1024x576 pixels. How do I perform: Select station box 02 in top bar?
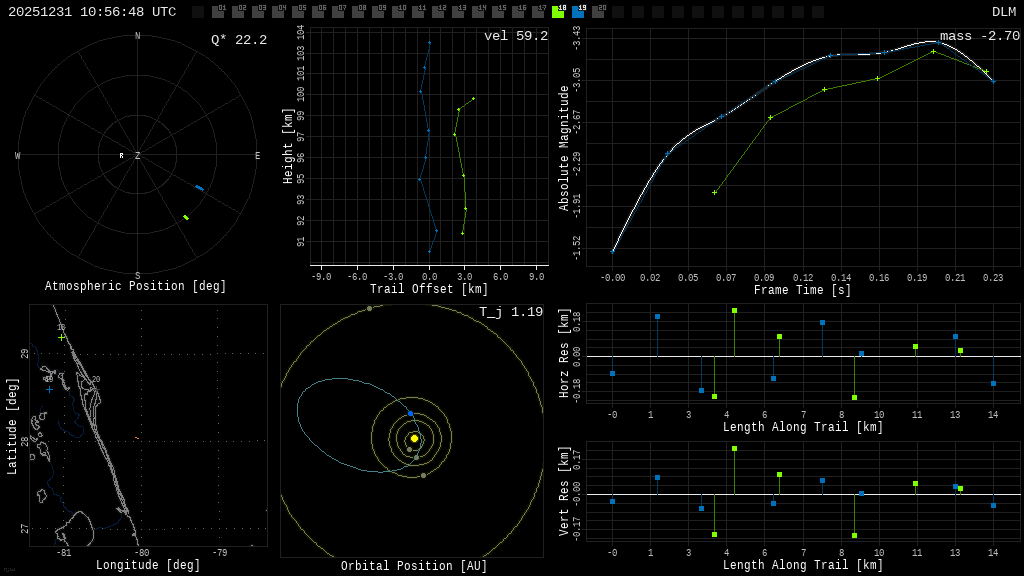tap(238, 12)
